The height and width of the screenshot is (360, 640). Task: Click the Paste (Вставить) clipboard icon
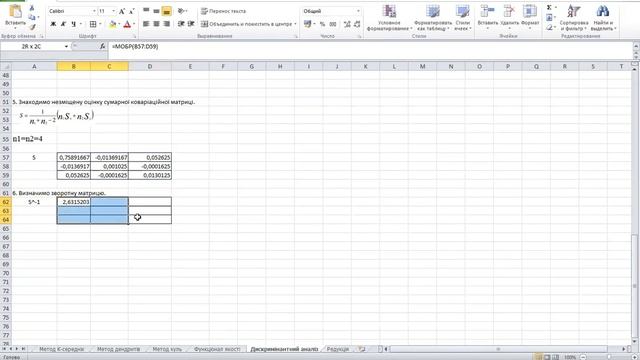[15, 12]
